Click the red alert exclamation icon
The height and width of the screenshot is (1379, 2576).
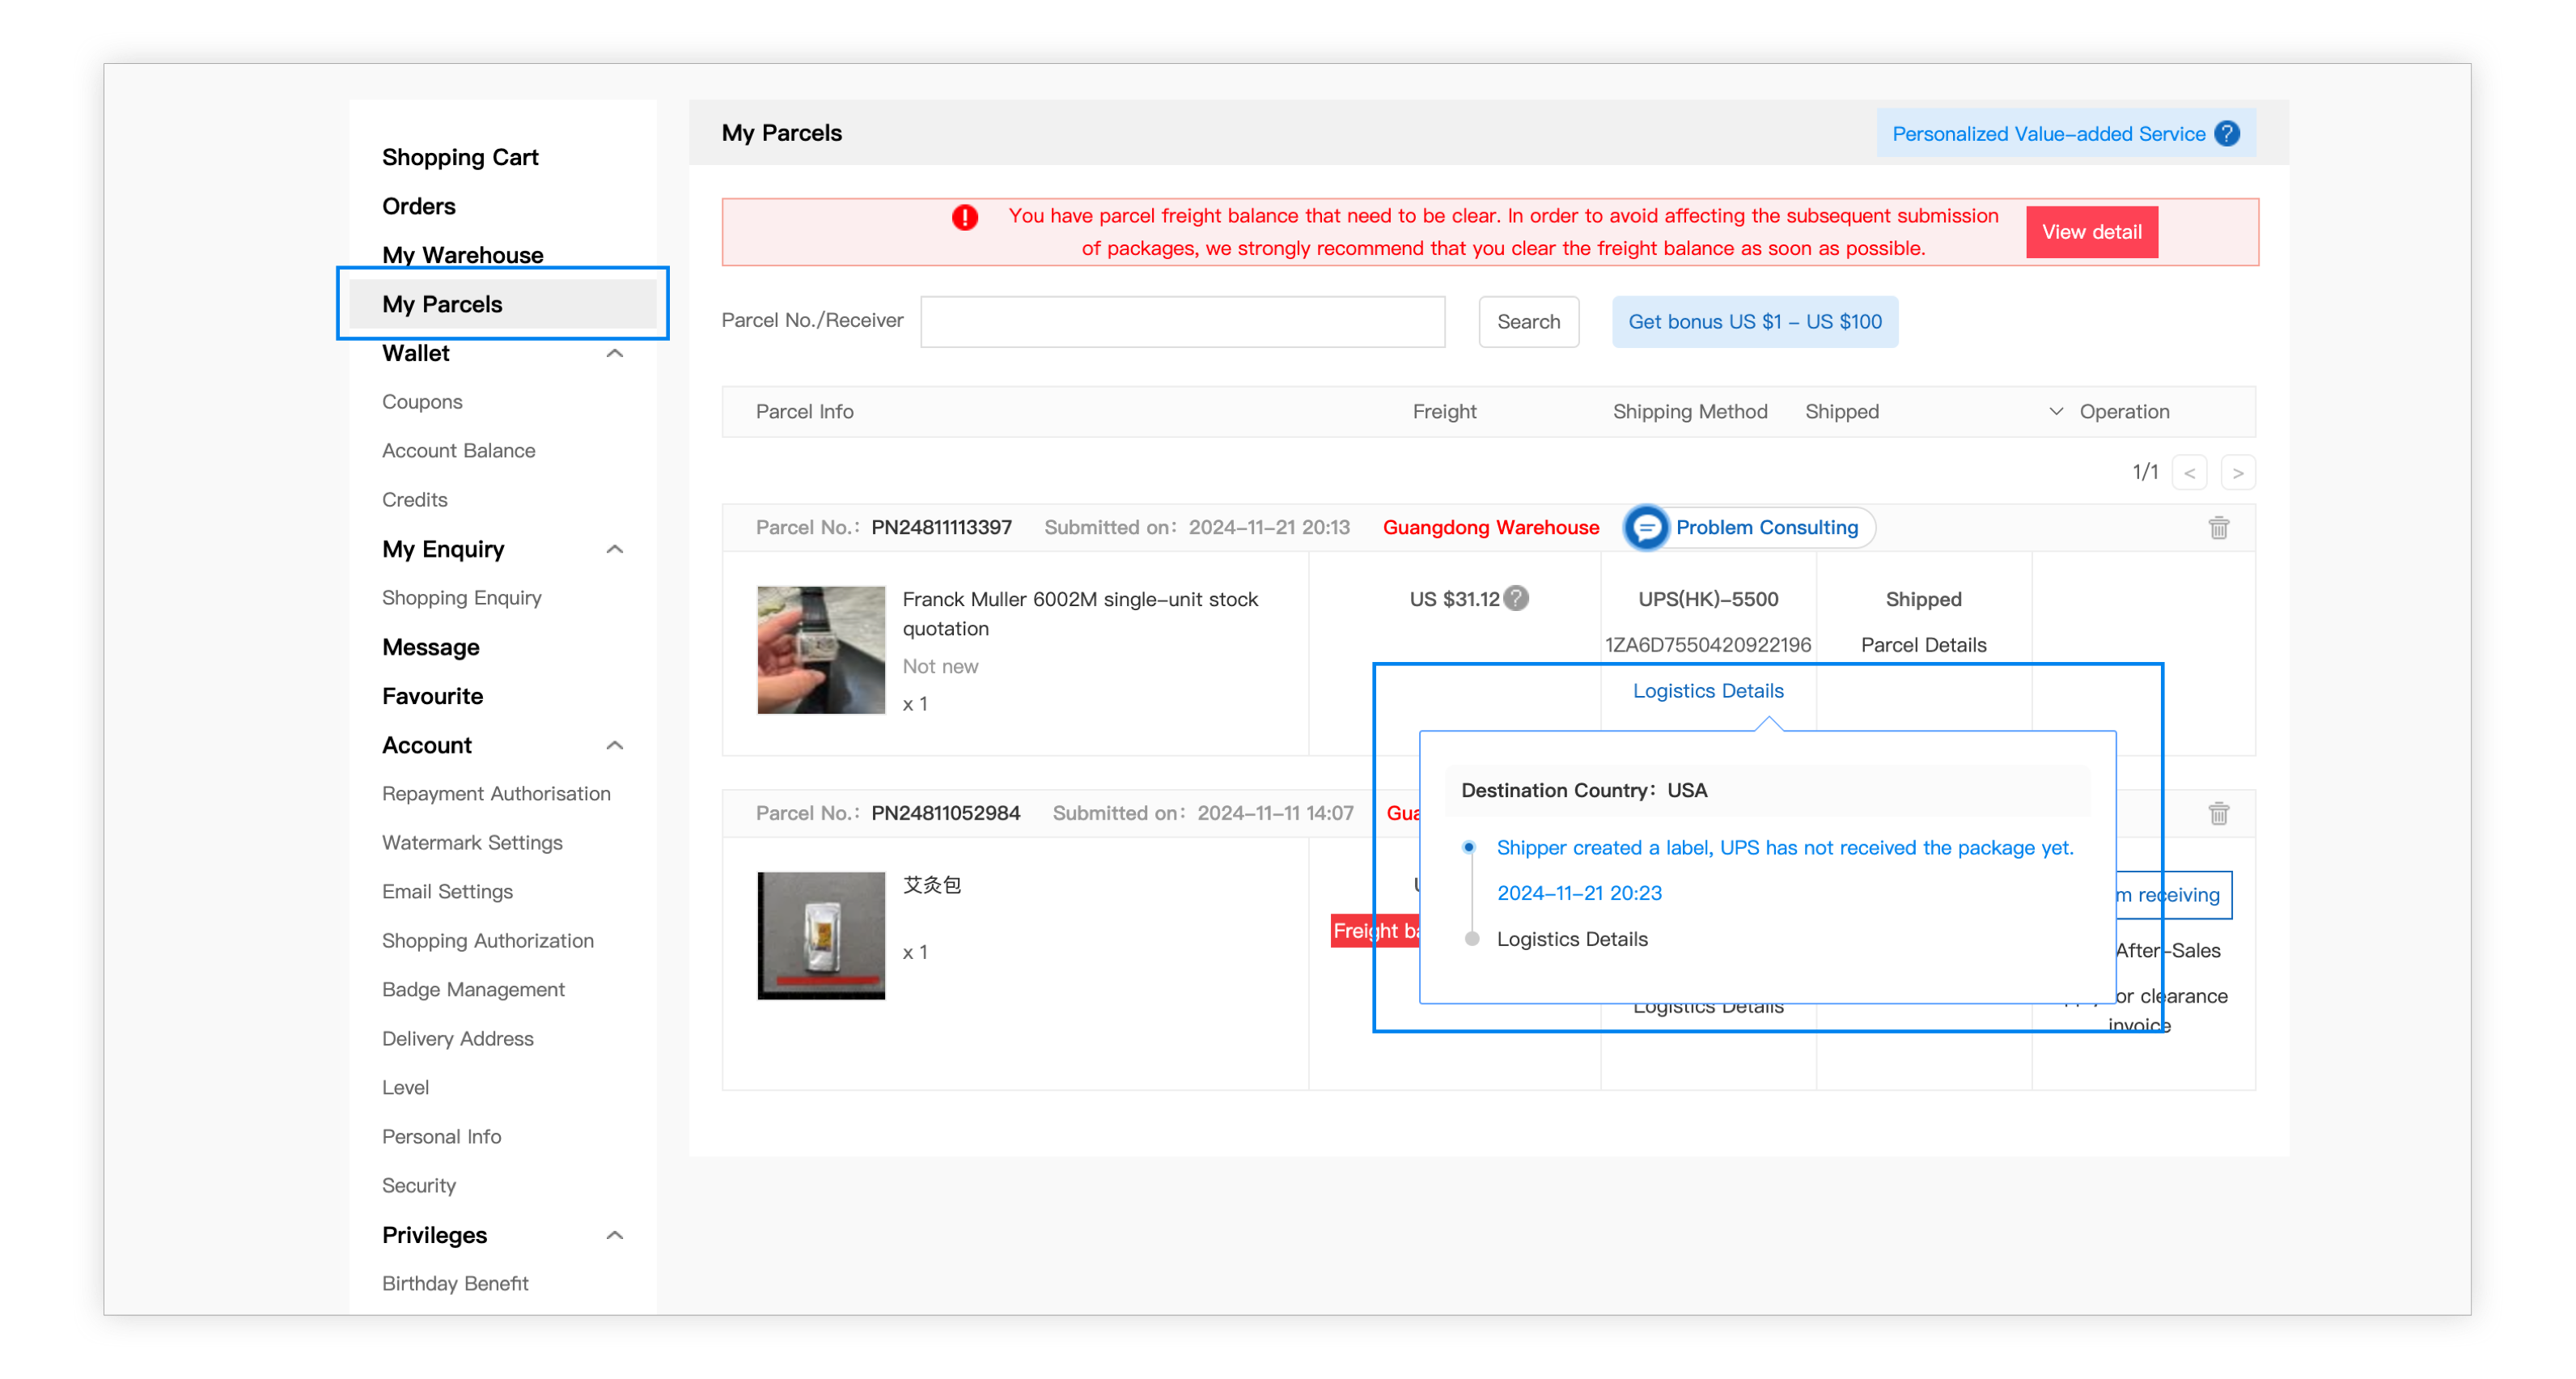point(964,217)
